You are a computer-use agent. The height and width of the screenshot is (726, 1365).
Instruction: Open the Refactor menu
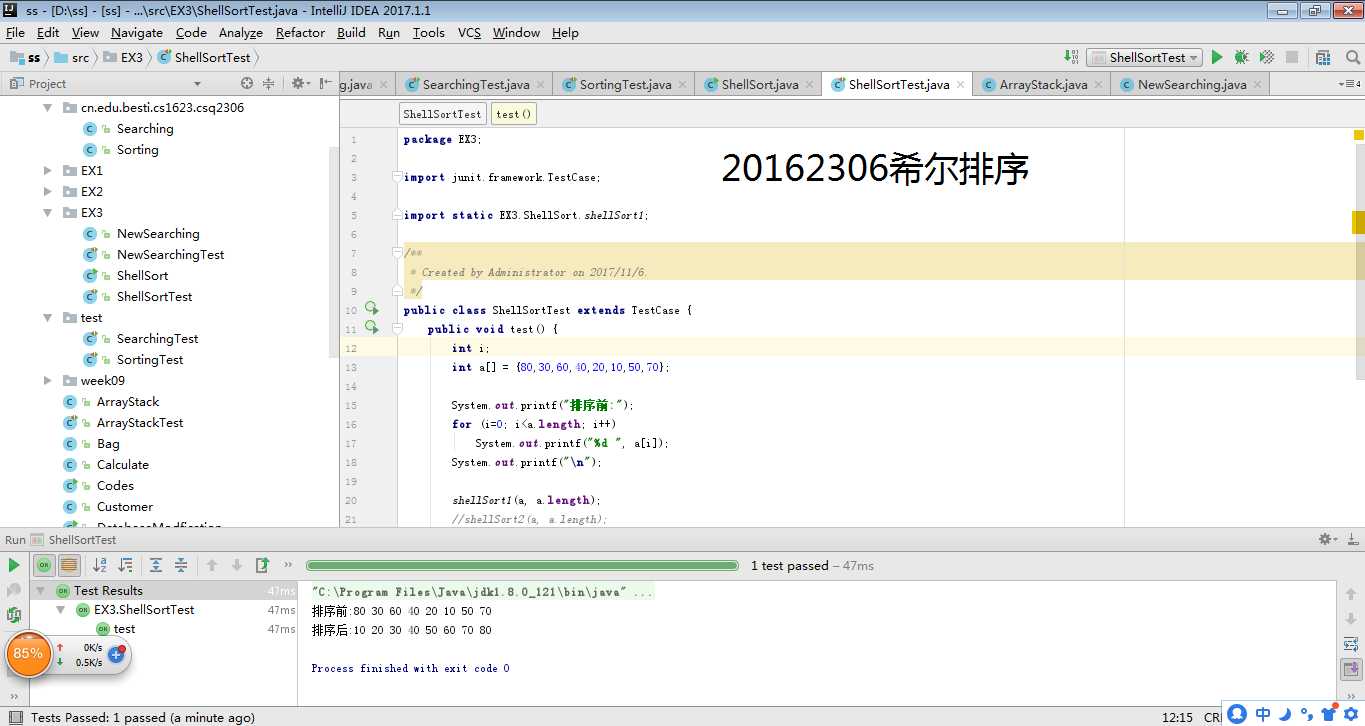tap(300, 32)
